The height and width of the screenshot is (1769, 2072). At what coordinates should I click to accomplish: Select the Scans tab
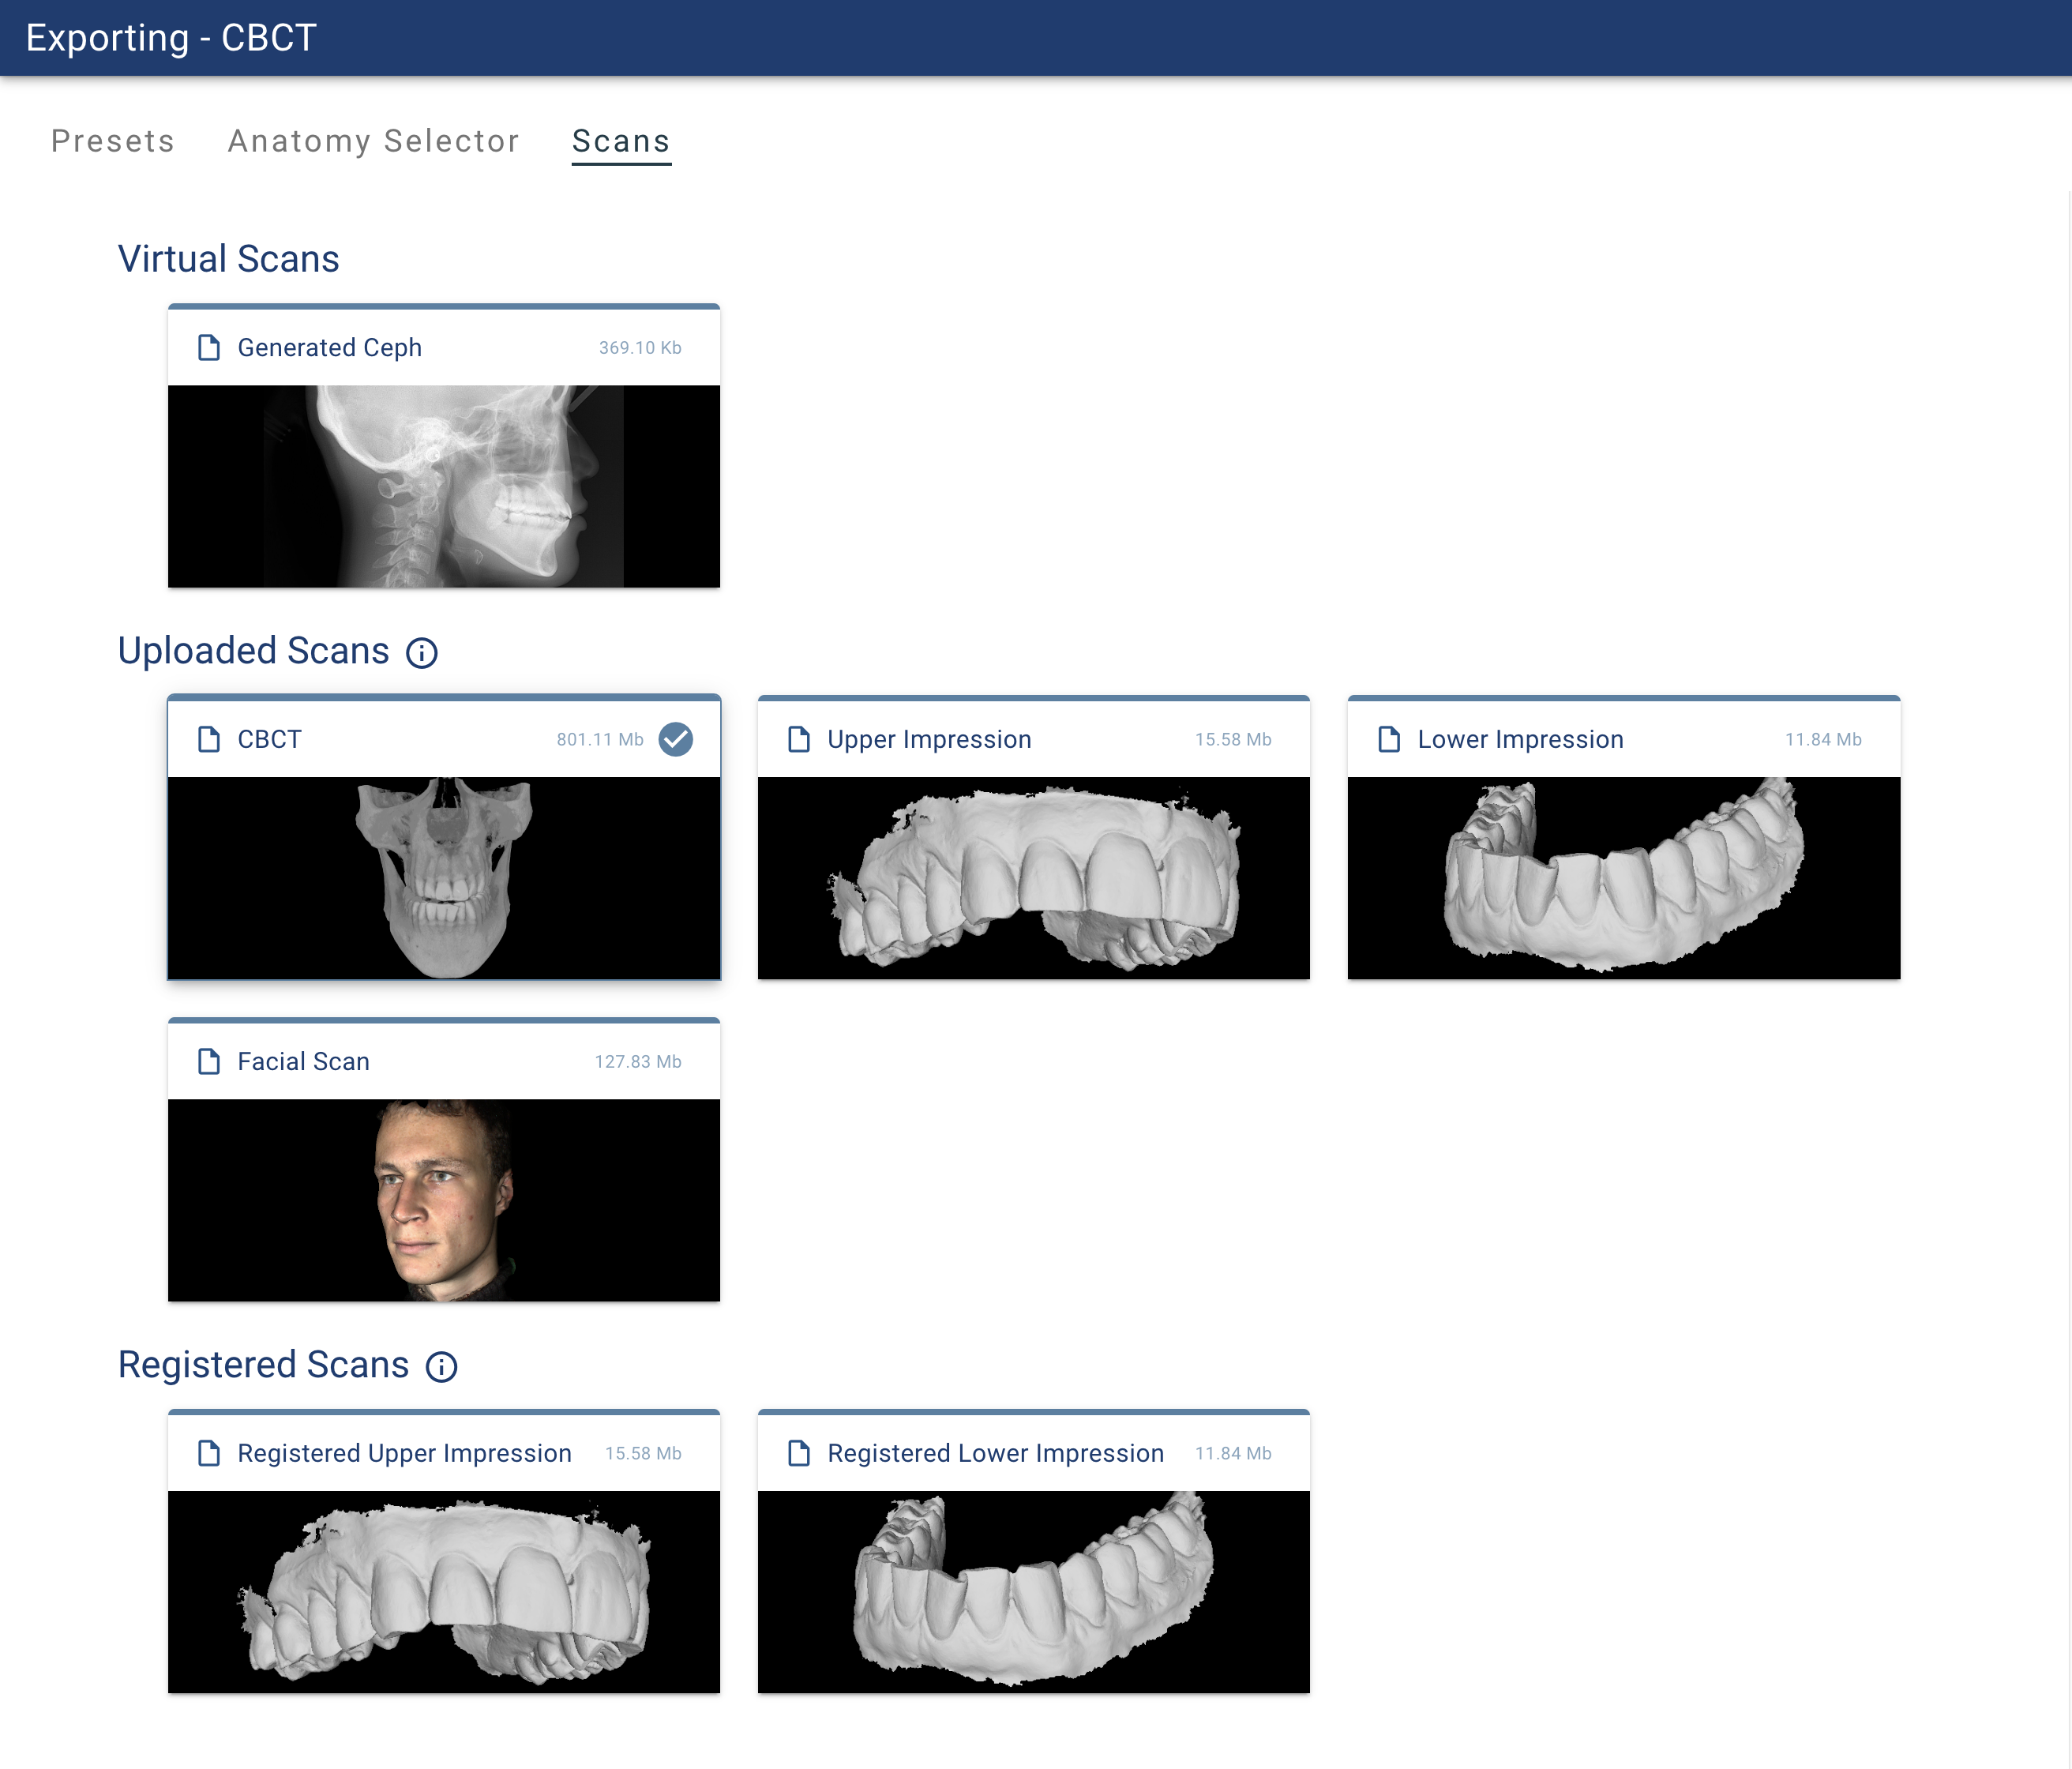pyautogui.click(x=621, y=141)
